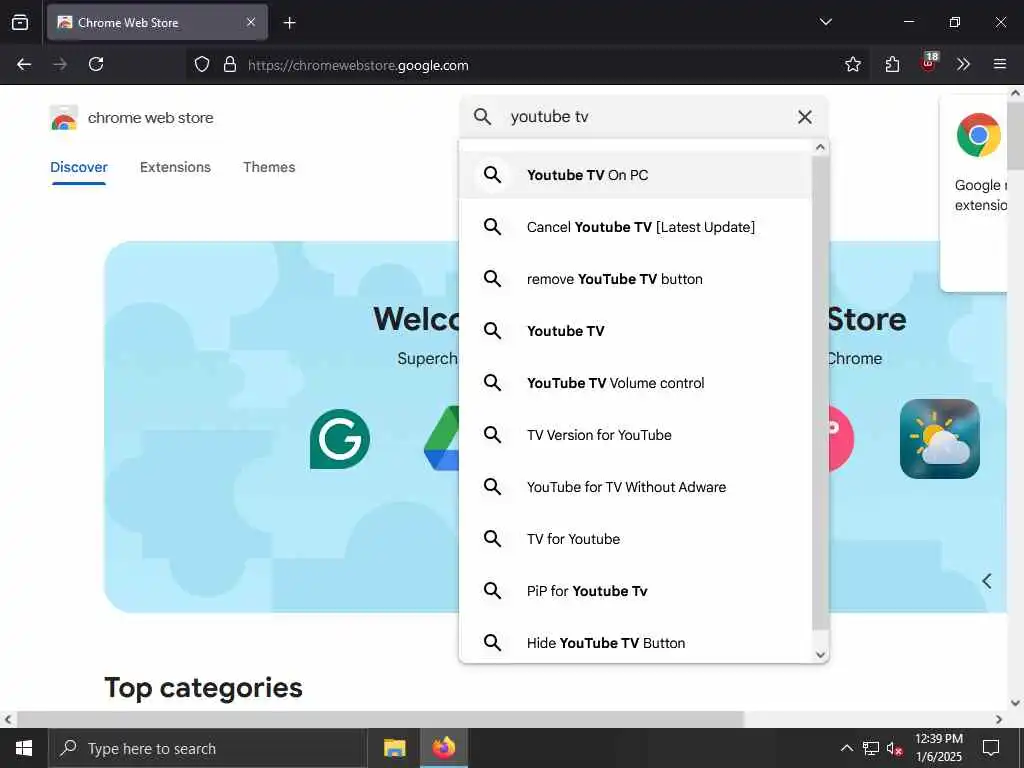Go back using the browser back arrow
The width and height of the screenshot is (1024, 768).
tap(24, 64)
